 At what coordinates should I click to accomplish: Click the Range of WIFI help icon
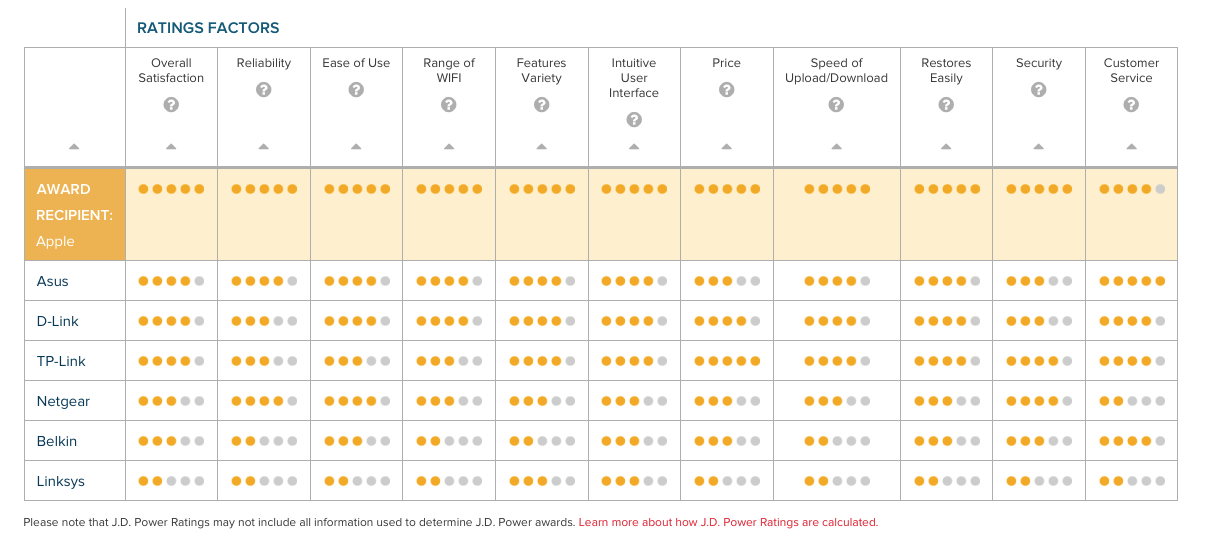449,105
